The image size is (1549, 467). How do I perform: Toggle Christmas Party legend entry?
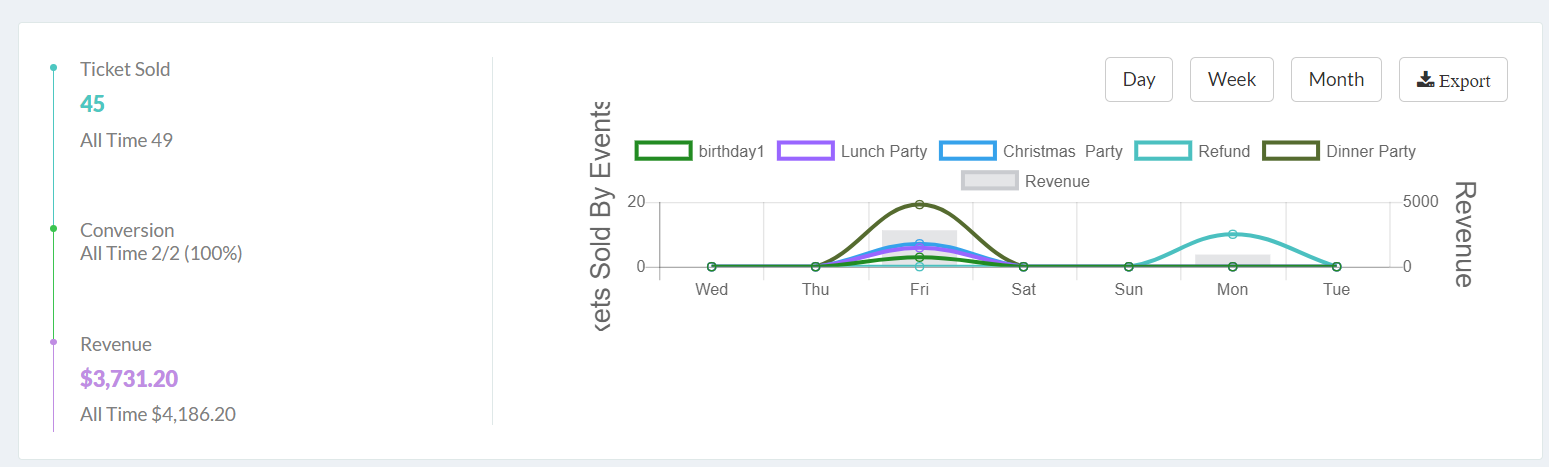(1031, 151)
